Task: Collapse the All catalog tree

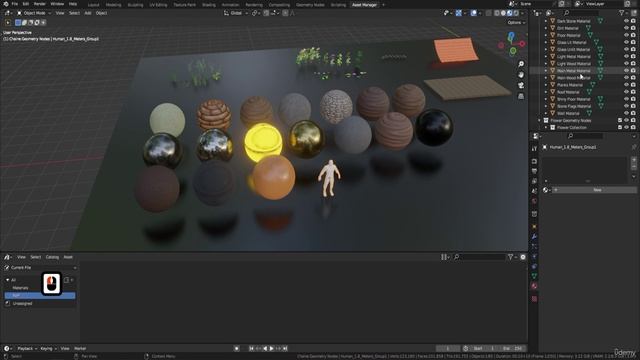Action: click(7, 280)
